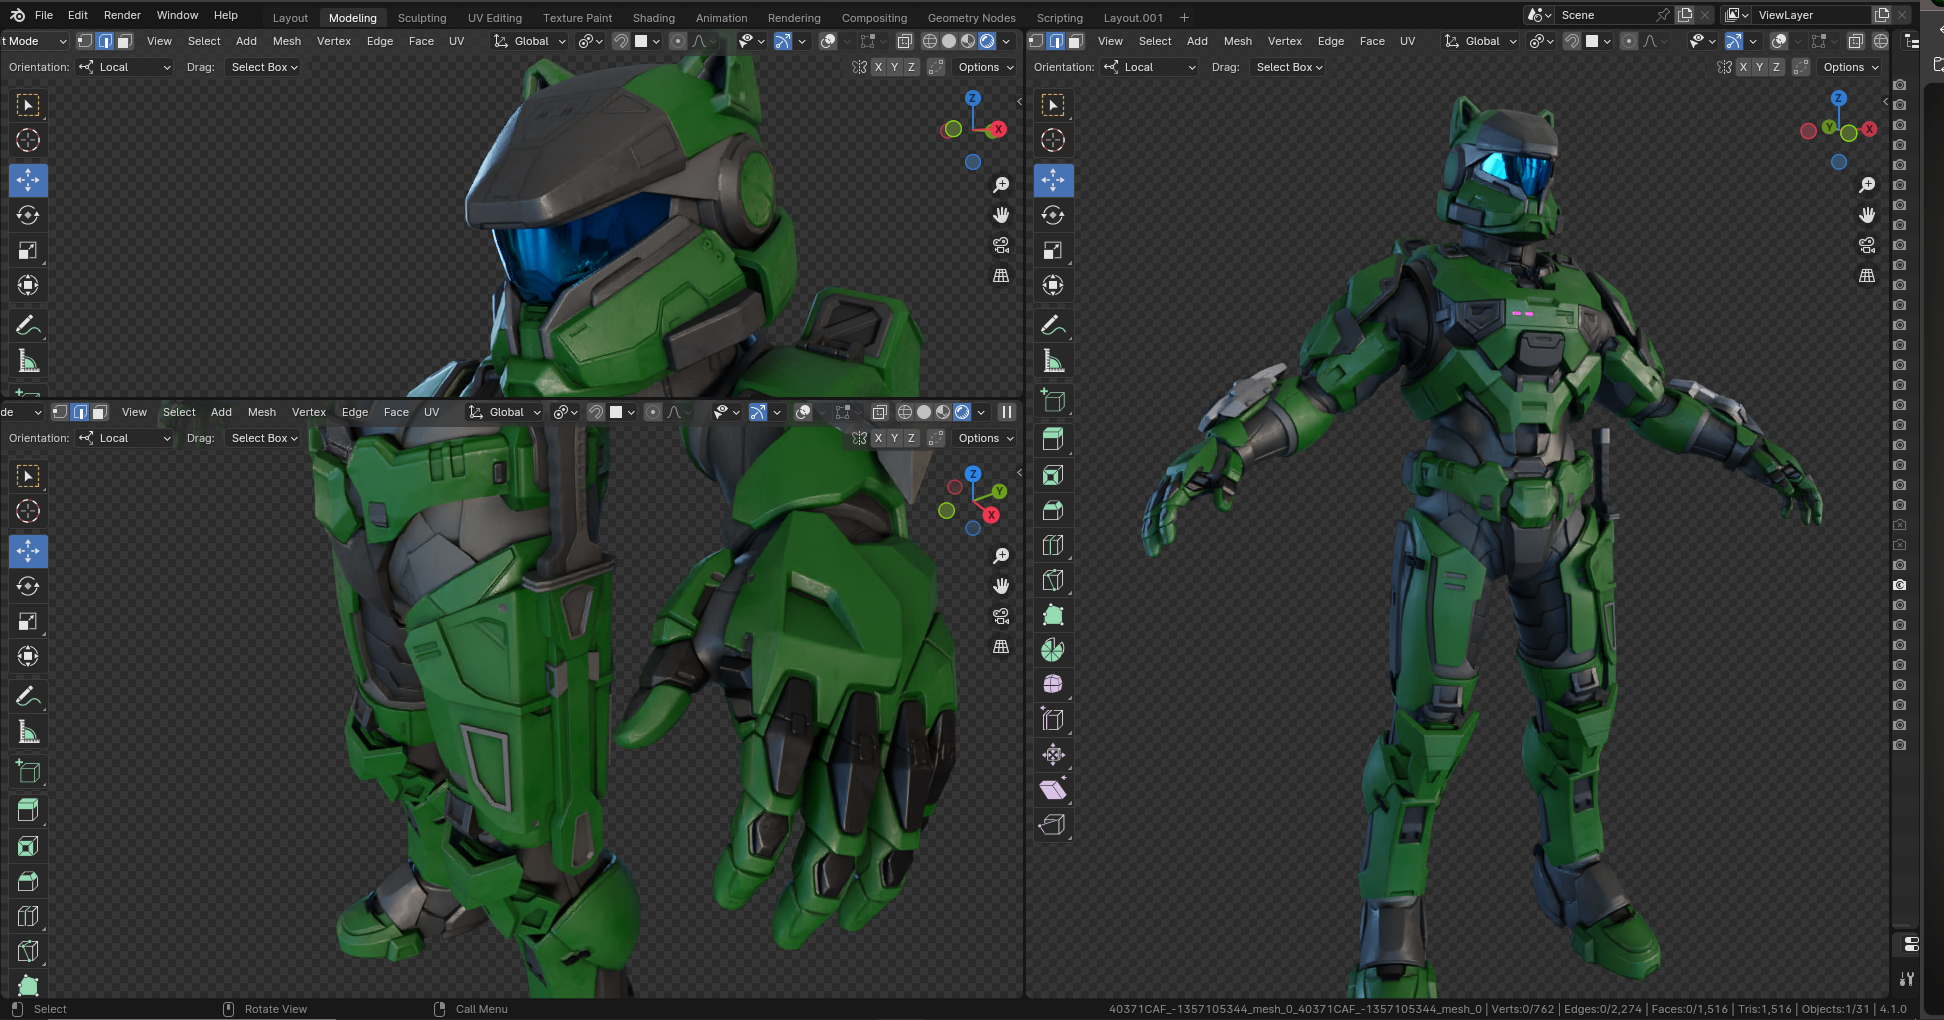Open the Mode dropdown in top-left viewport
This screenshot has width=1944, height=1020.
point(34,41)
